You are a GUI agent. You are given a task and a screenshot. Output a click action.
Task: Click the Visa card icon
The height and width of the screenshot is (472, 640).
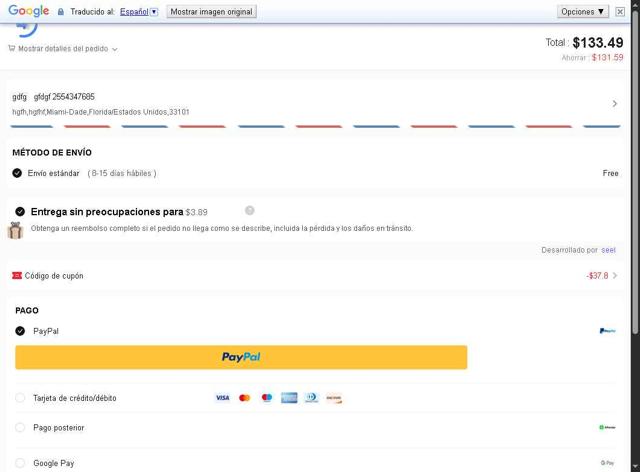222,398
